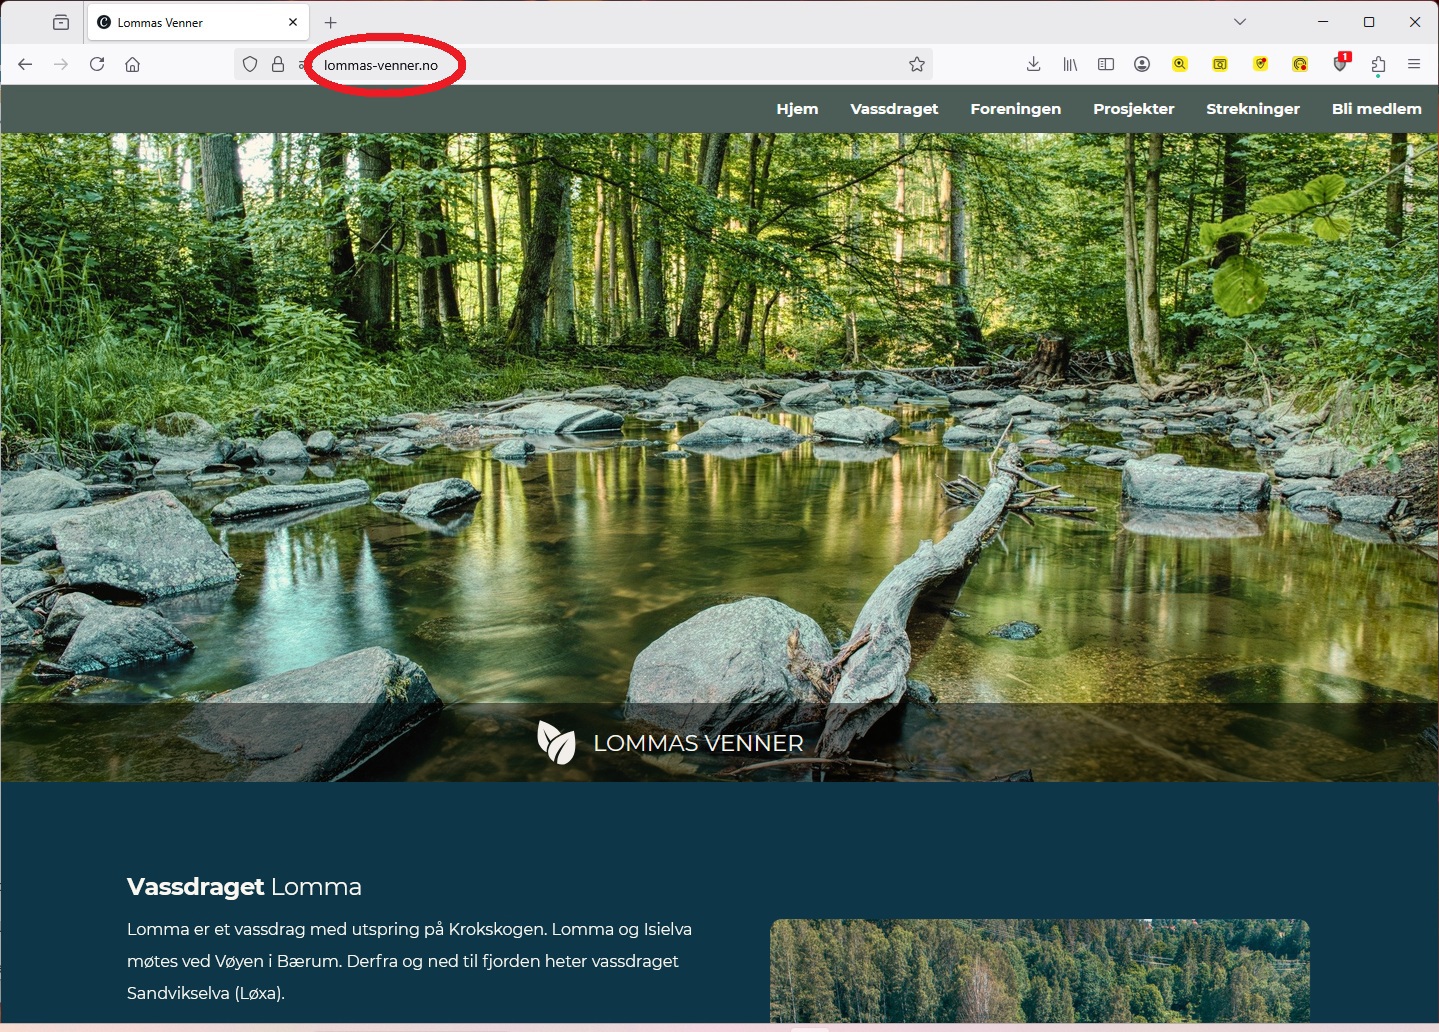Show the tracking protection shield panel
The height and width of the screenshot is (1032, 1439).
tap(250, 64)
